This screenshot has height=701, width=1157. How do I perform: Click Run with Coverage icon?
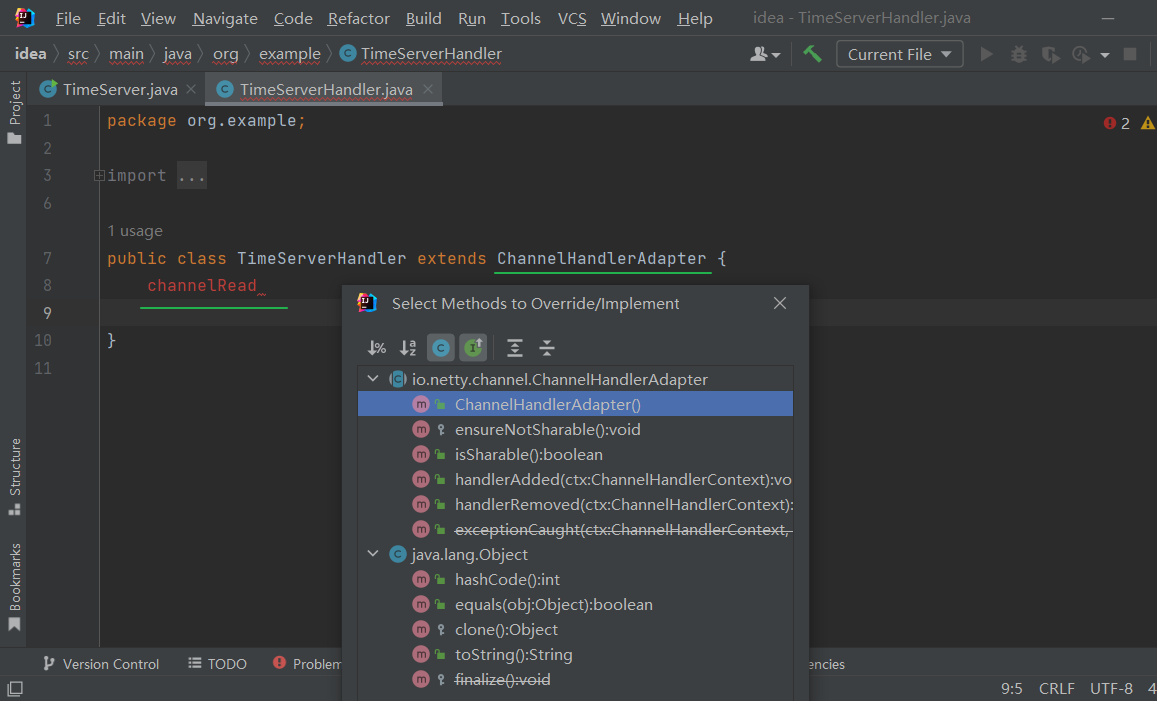tap(1050, 54)
